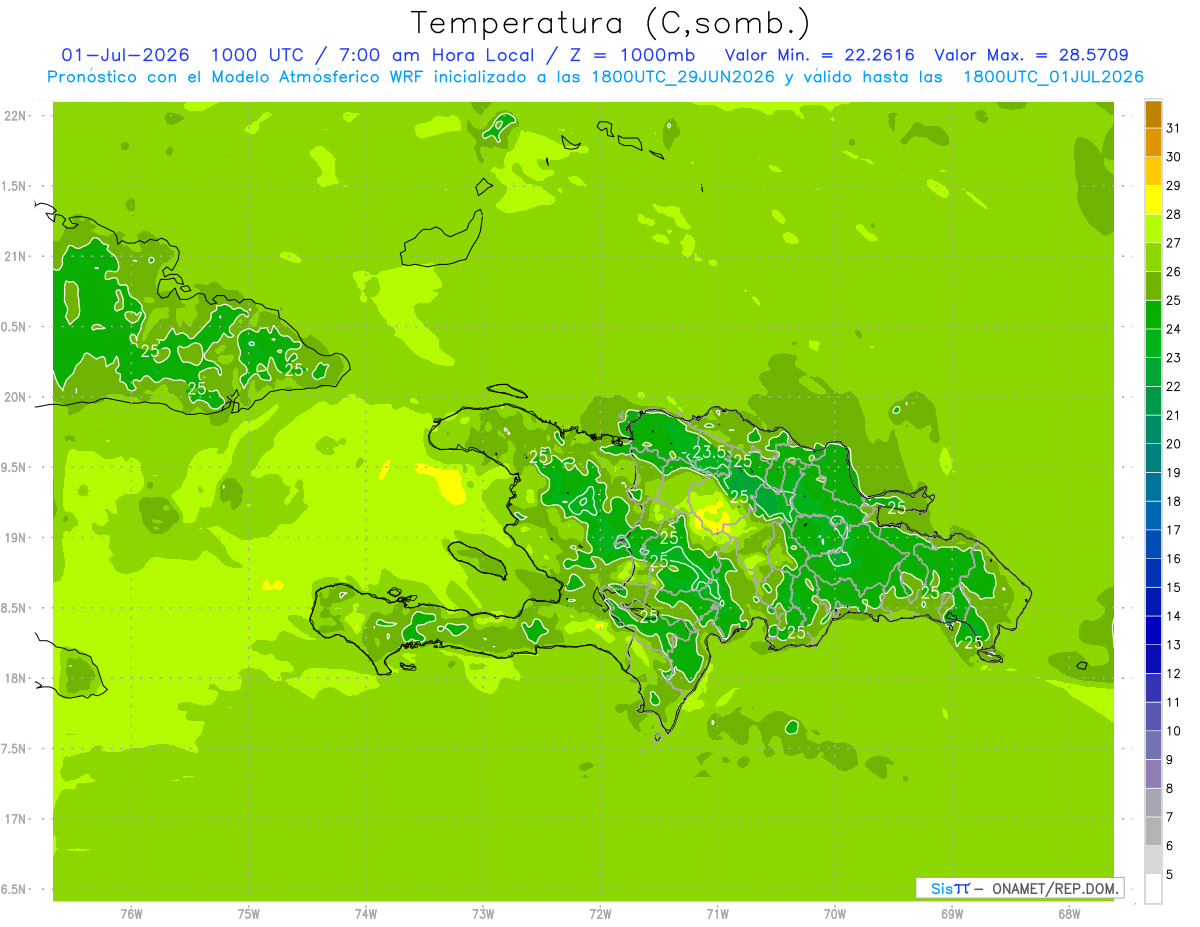Click the "6.5N" latitude axis label

click(15, 890)
